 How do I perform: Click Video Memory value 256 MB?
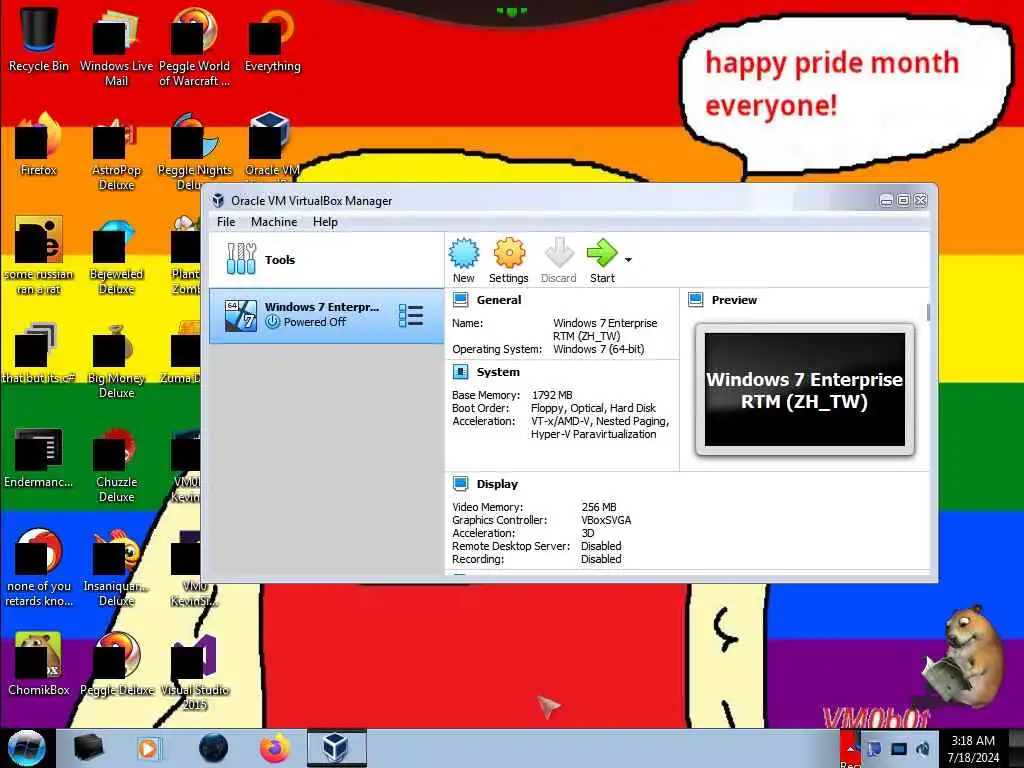point(599,507)
